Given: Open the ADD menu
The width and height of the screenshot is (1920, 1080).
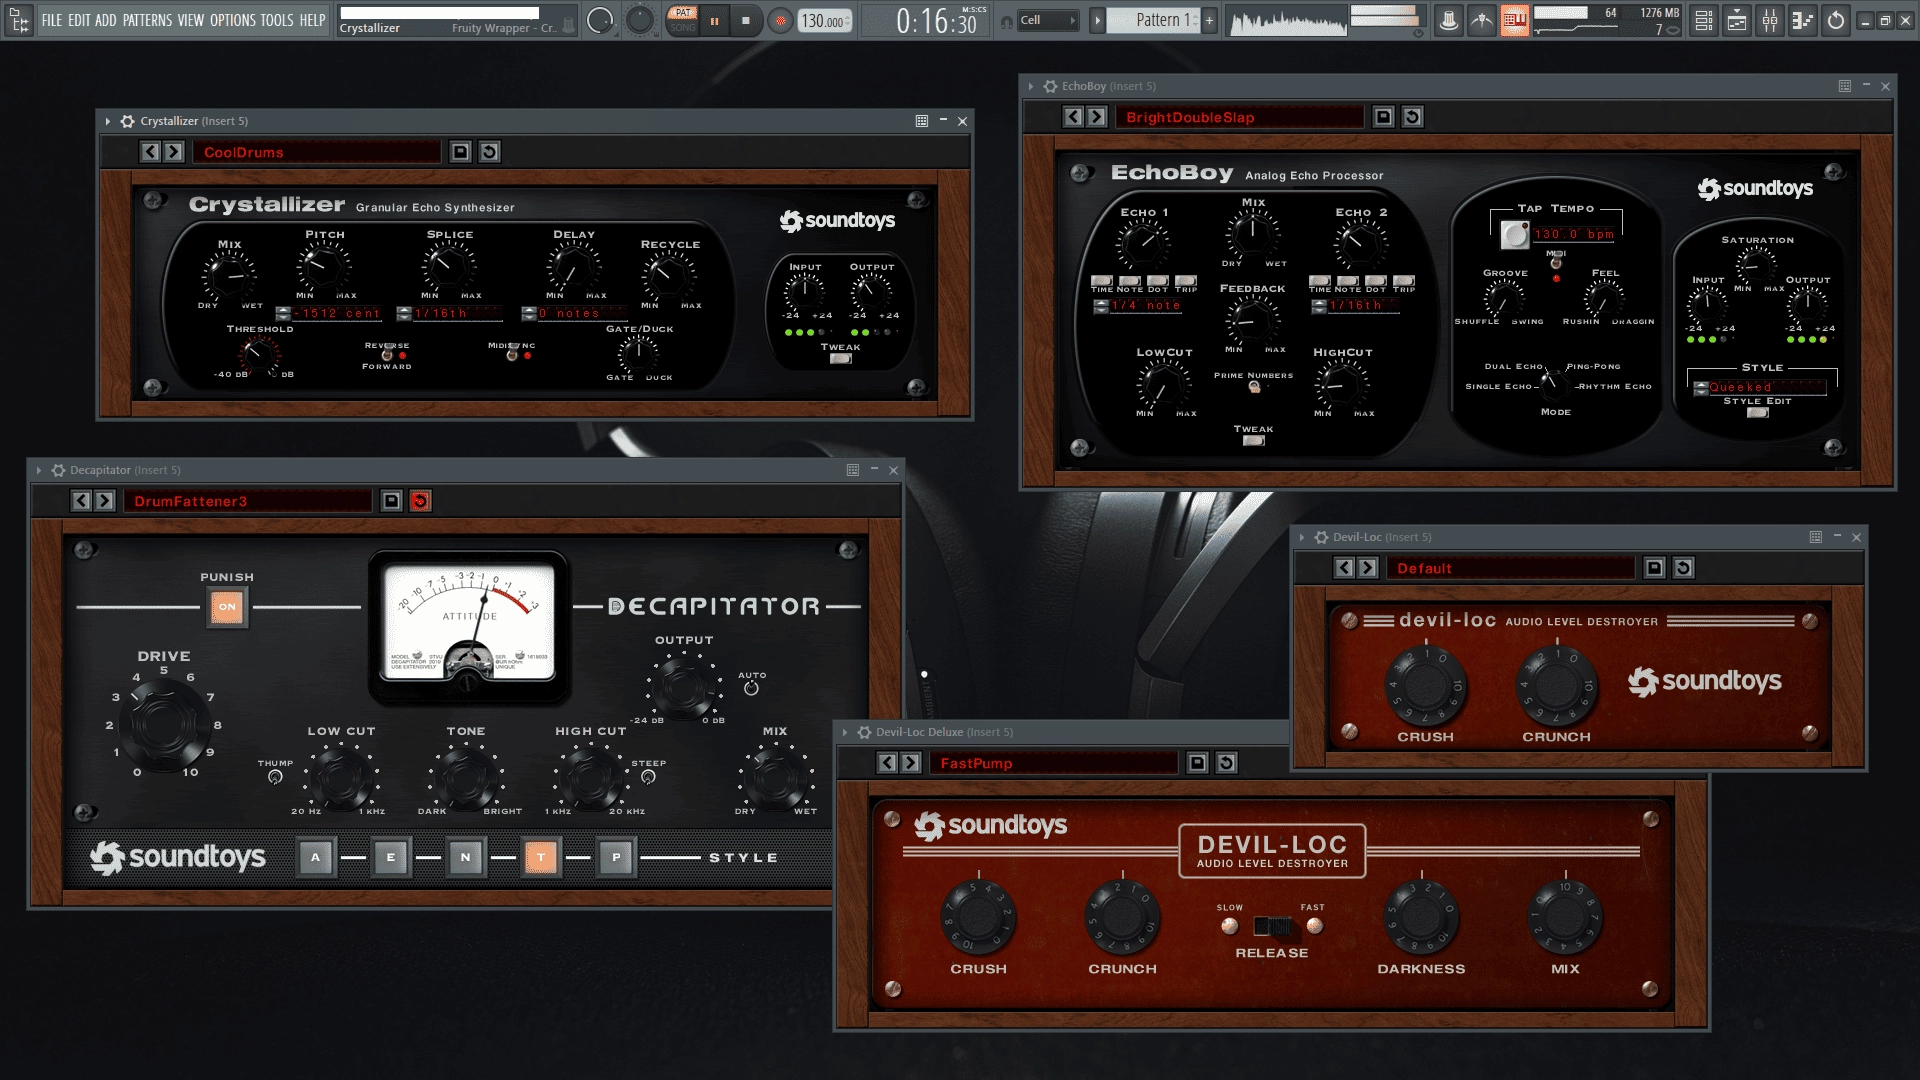Looking at the screenshot, I should click(x=106, y=20).
